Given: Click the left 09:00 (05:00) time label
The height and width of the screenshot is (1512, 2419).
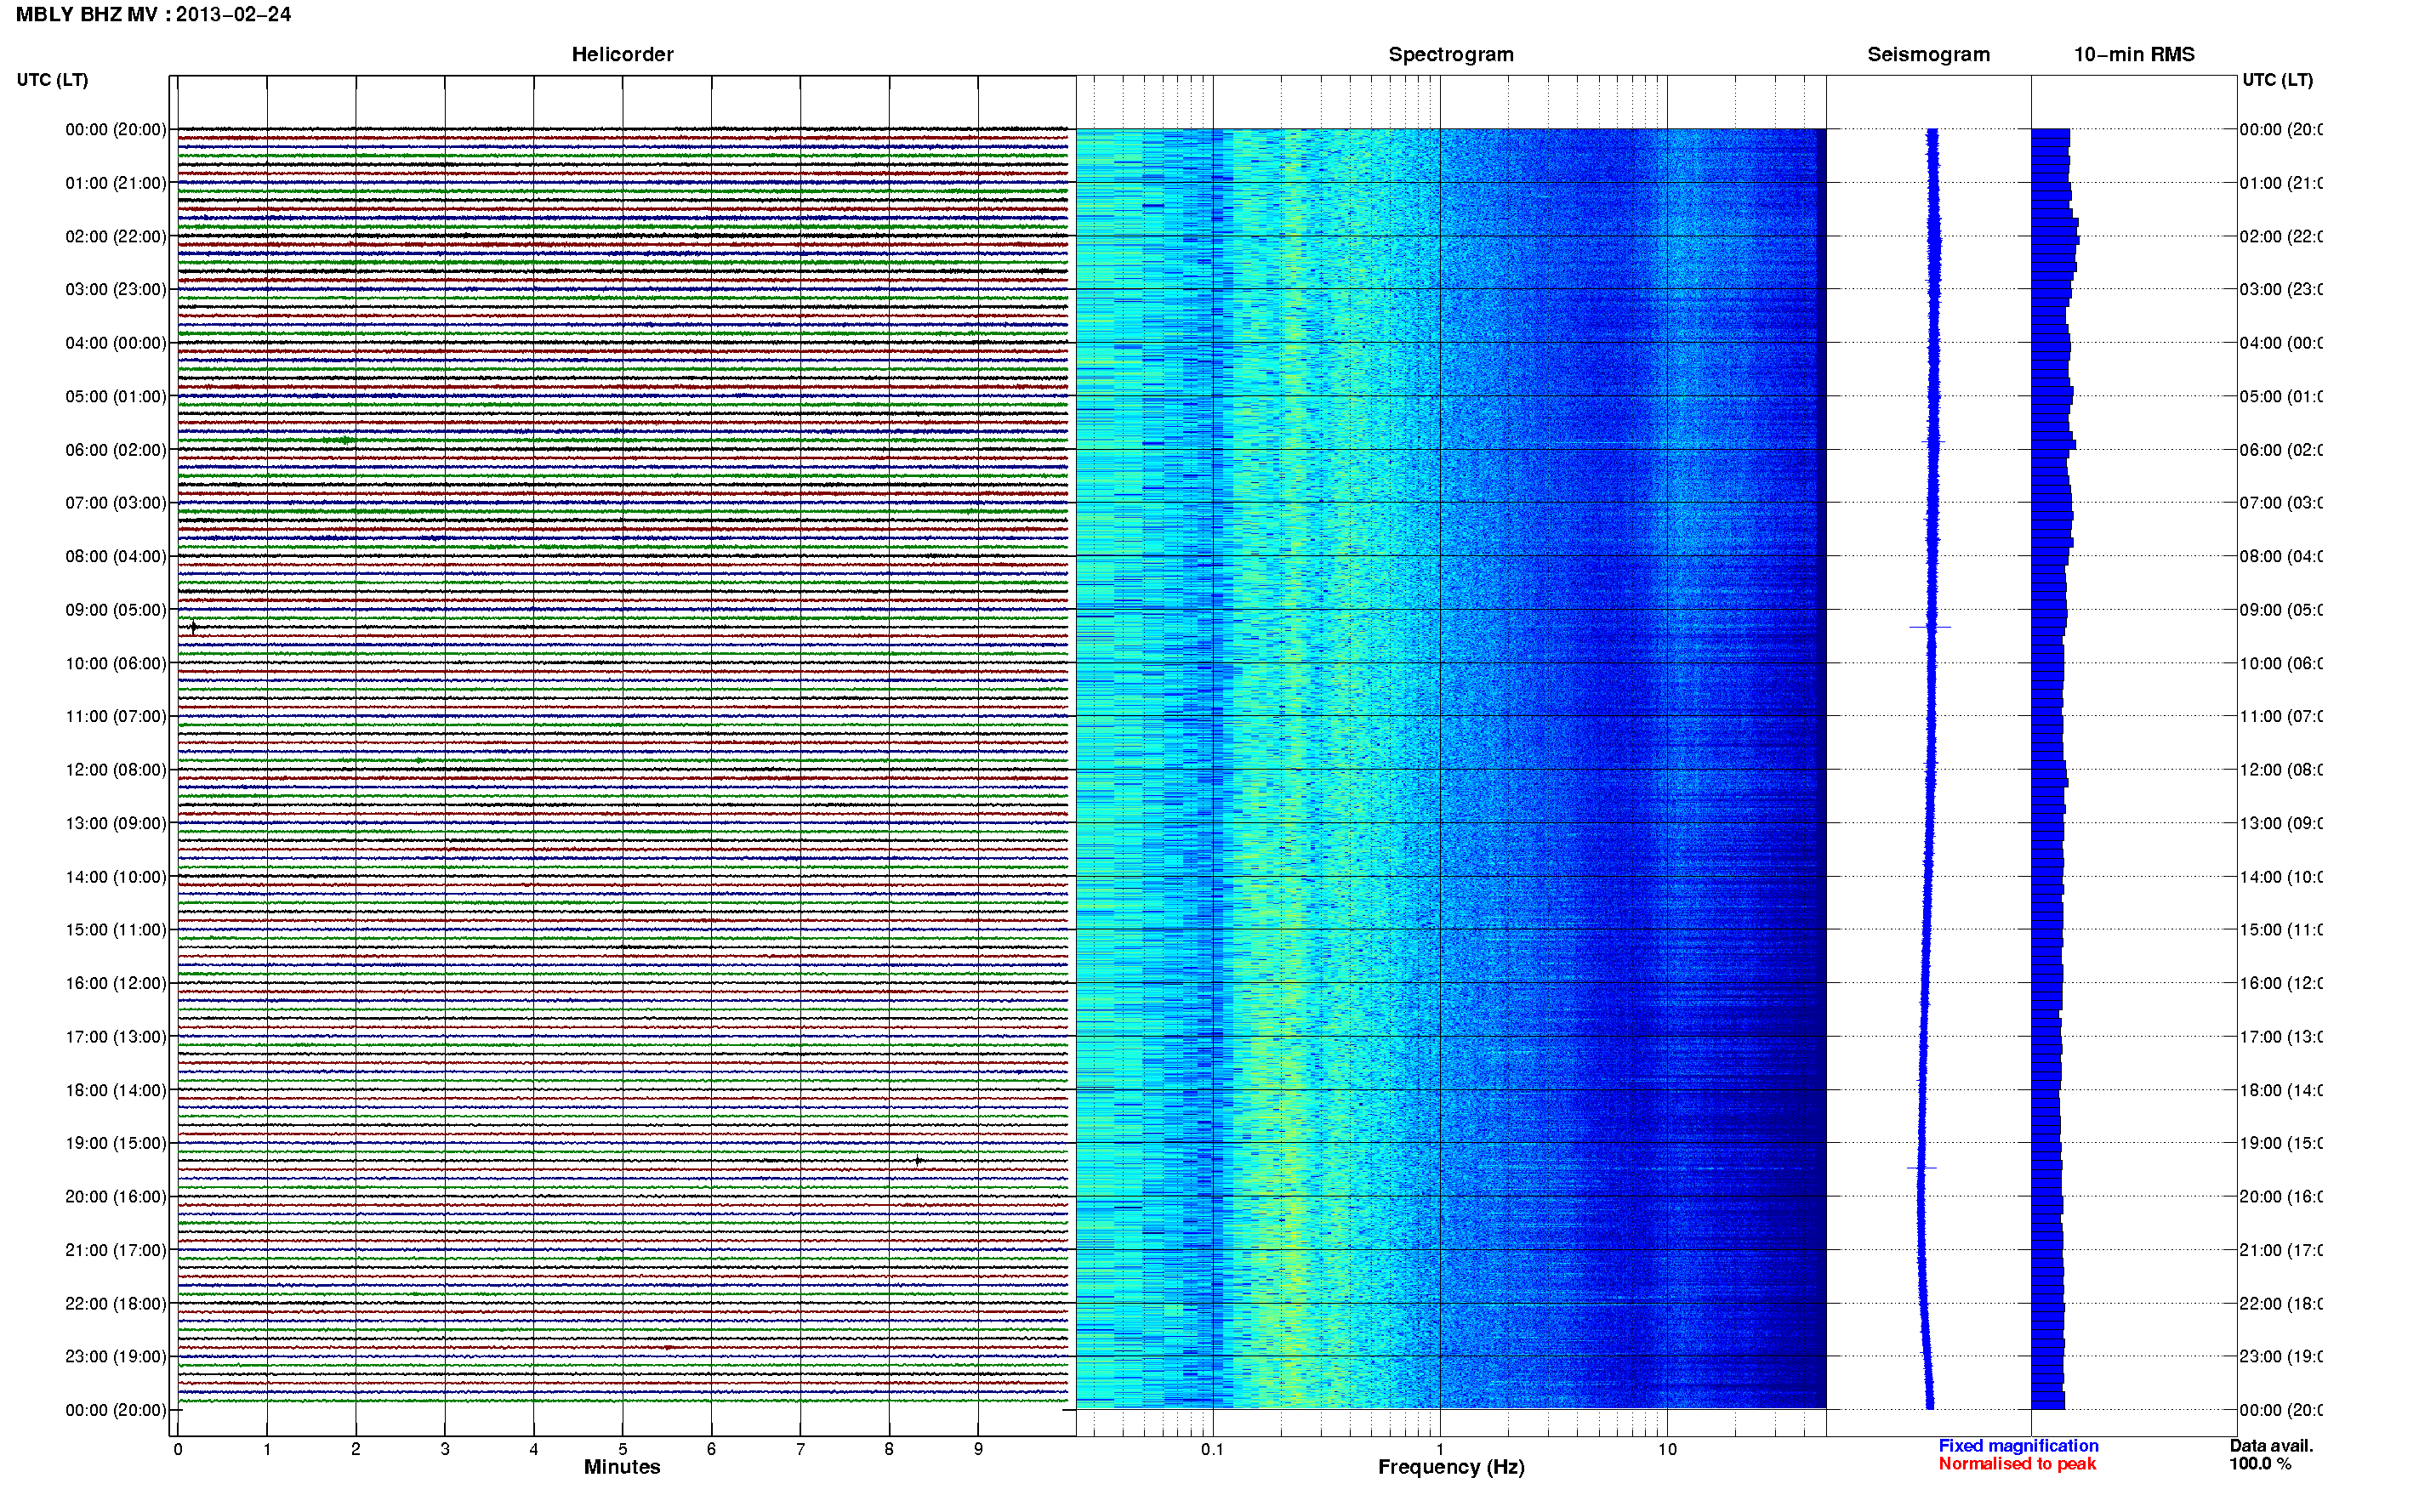Looking at the screenshot, I should pyautogui.click(x=116, y=610).
